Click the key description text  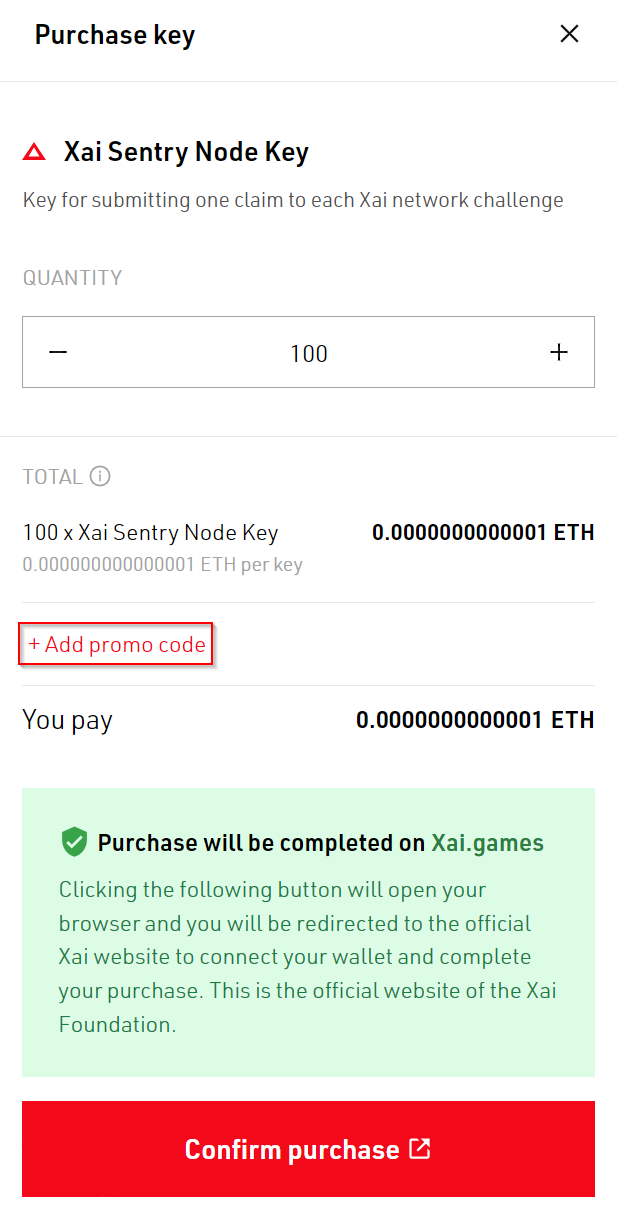pos(293,200)
